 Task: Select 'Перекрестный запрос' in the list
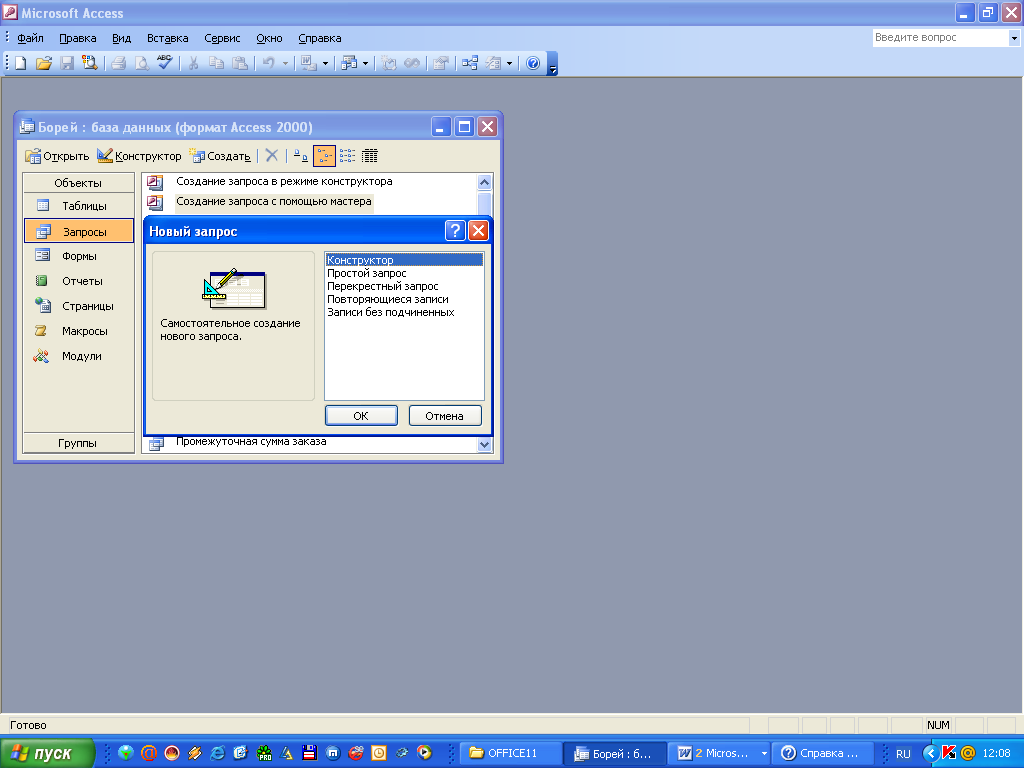(404, 286)
